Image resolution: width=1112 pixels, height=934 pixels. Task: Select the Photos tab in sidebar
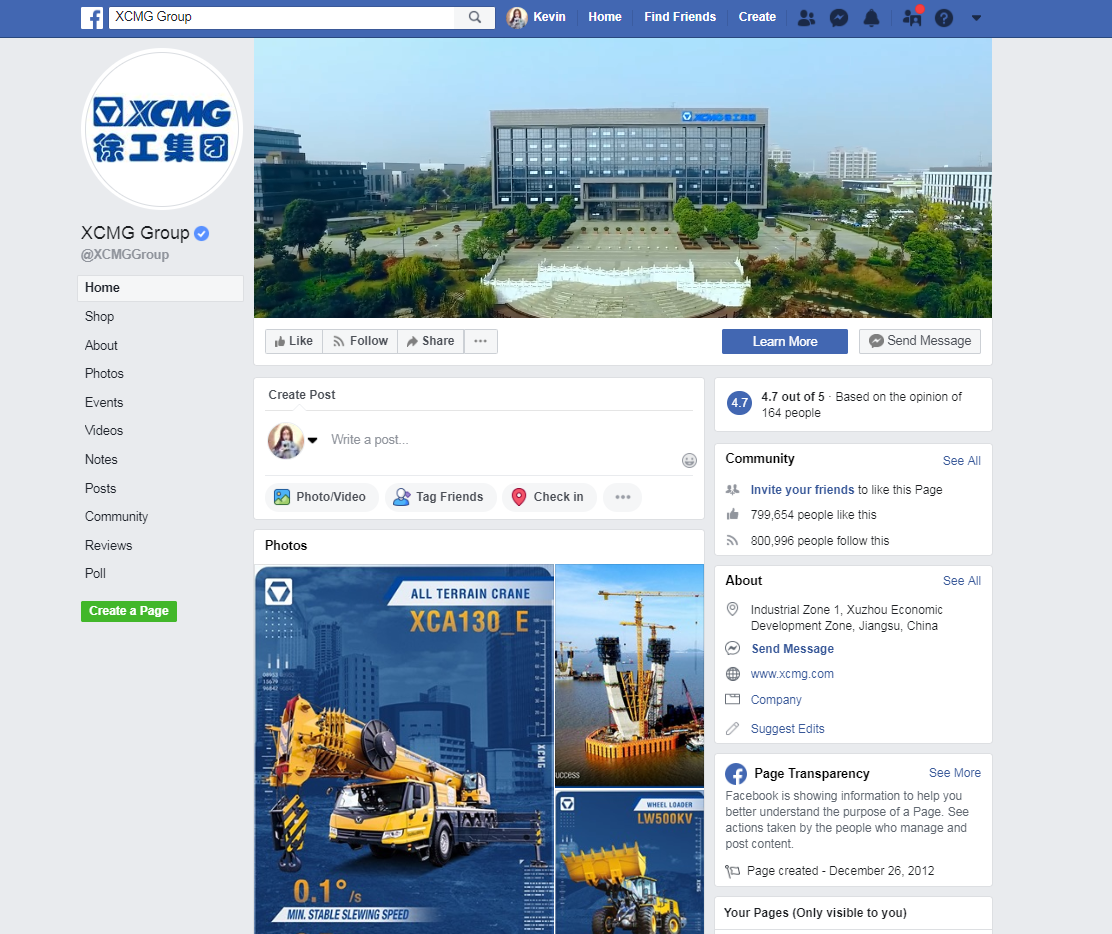(104, 373)
